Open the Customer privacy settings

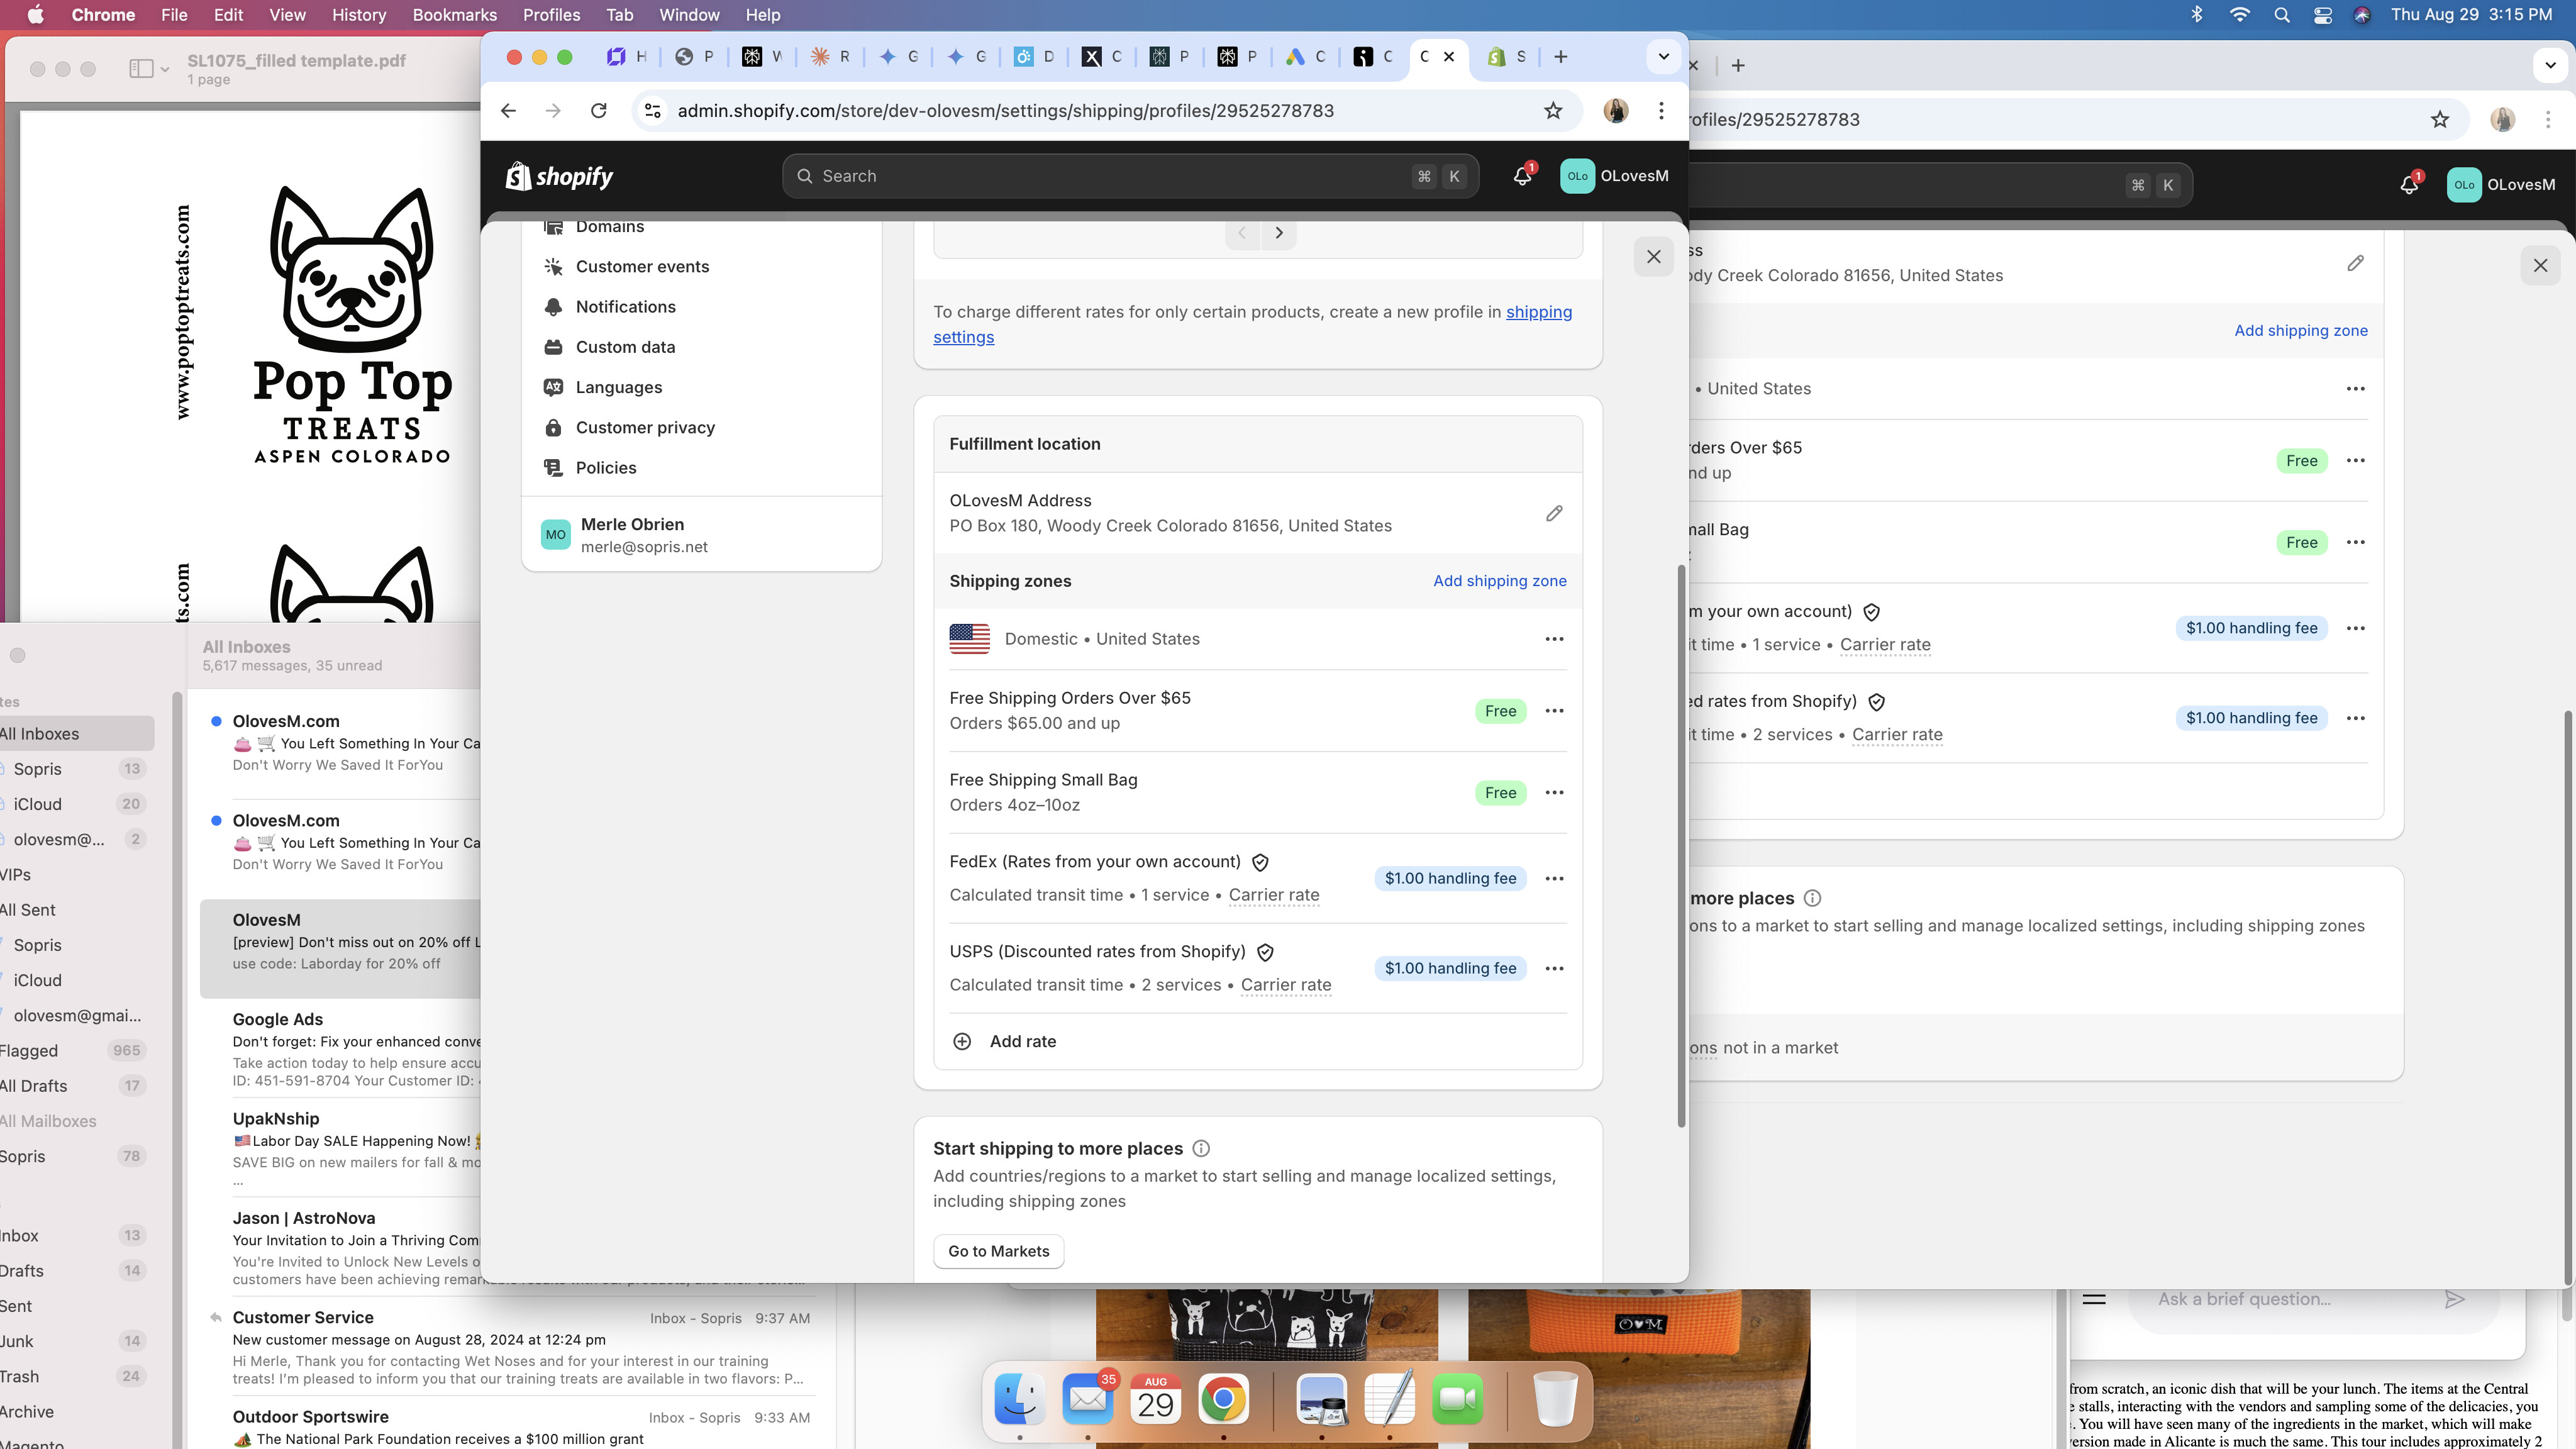(x=645, y=427)
